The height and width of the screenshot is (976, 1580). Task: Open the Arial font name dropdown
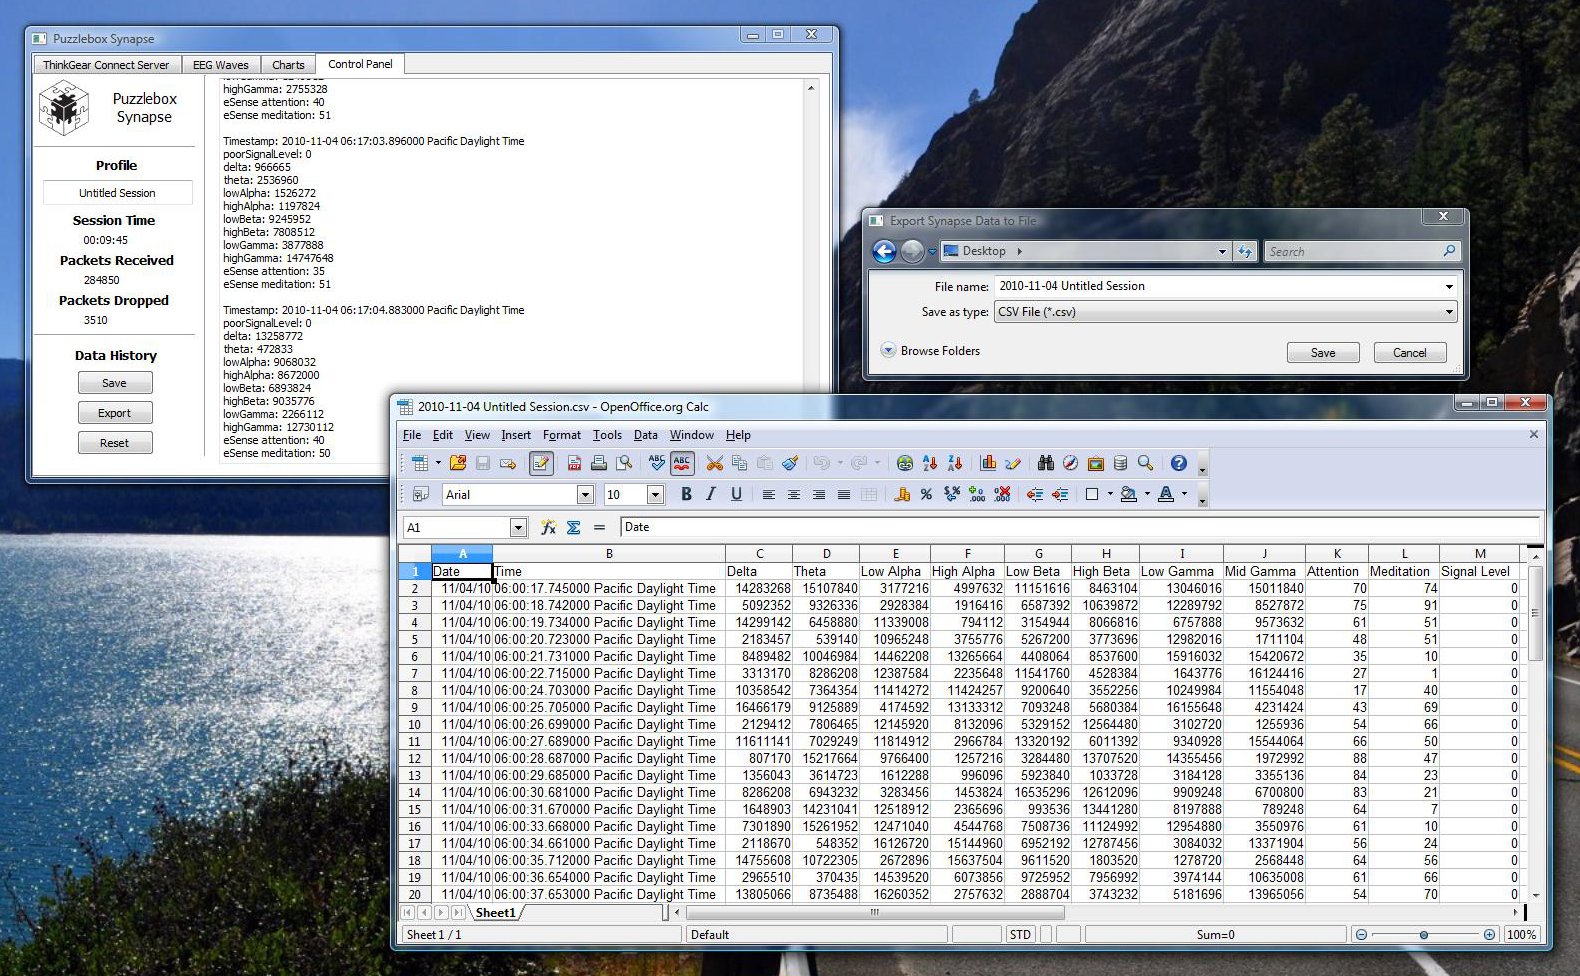[585, 494]
